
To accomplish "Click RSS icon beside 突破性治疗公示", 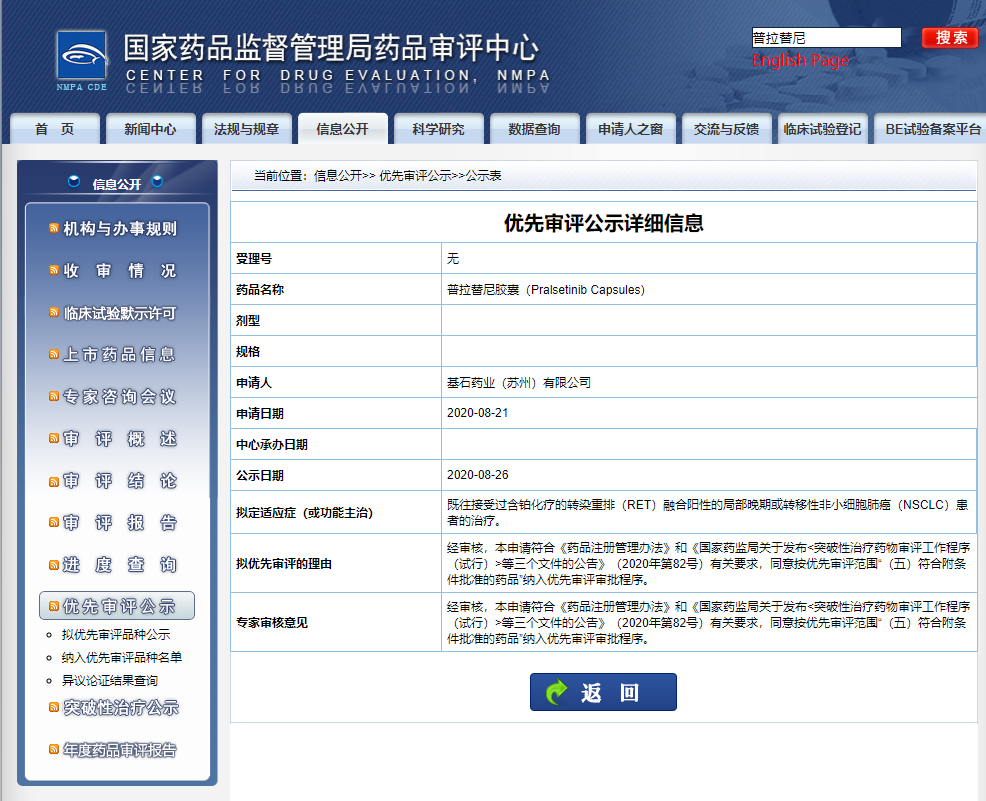I will coord(54,707).
